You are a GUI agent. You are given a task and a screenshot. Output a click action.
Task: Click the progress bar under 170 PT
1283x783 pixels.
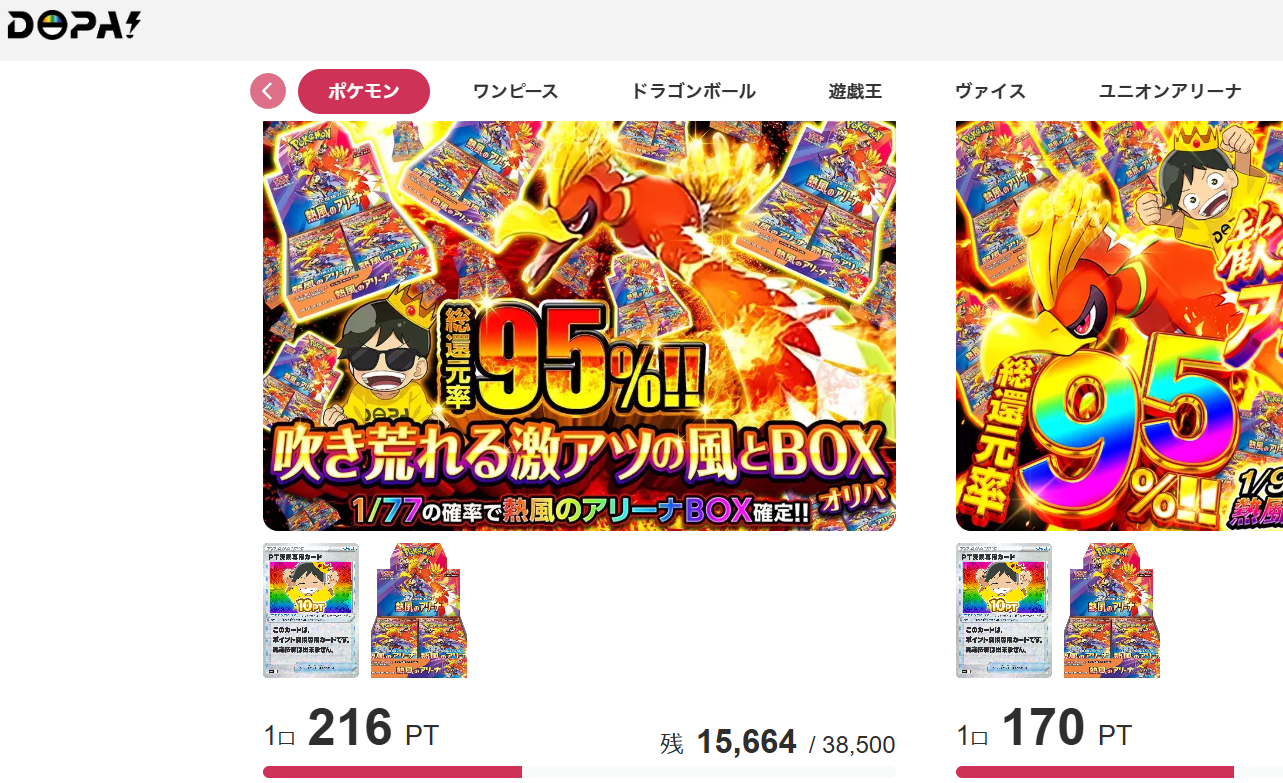point(1119,772)
